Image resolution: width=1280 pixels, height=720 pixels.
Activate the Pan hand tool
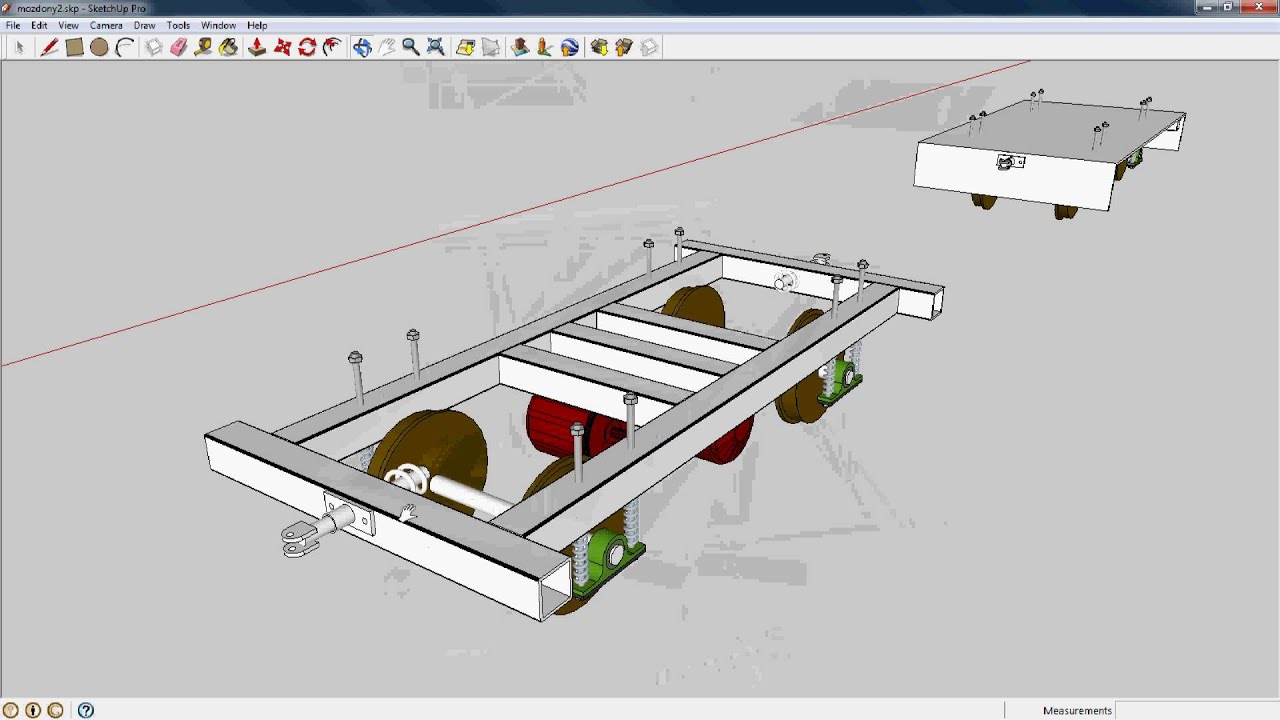point(386,47)
